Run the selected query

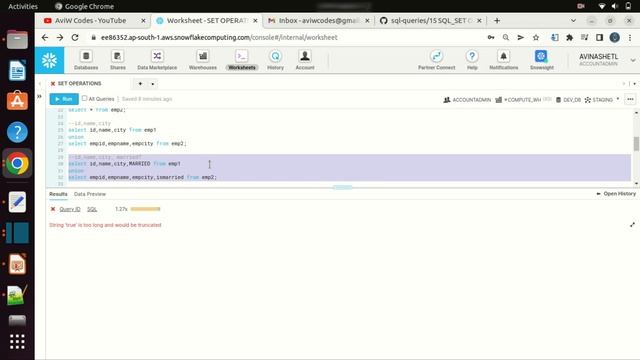click(64, 99)
